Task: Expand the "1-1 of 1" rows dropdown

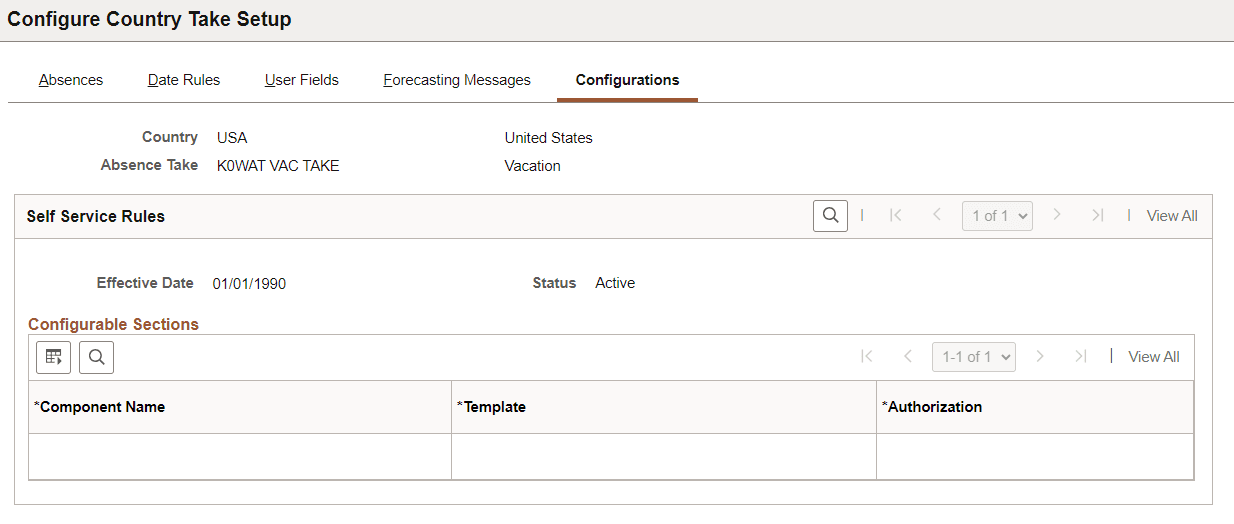Action: [x=973, y=357]
